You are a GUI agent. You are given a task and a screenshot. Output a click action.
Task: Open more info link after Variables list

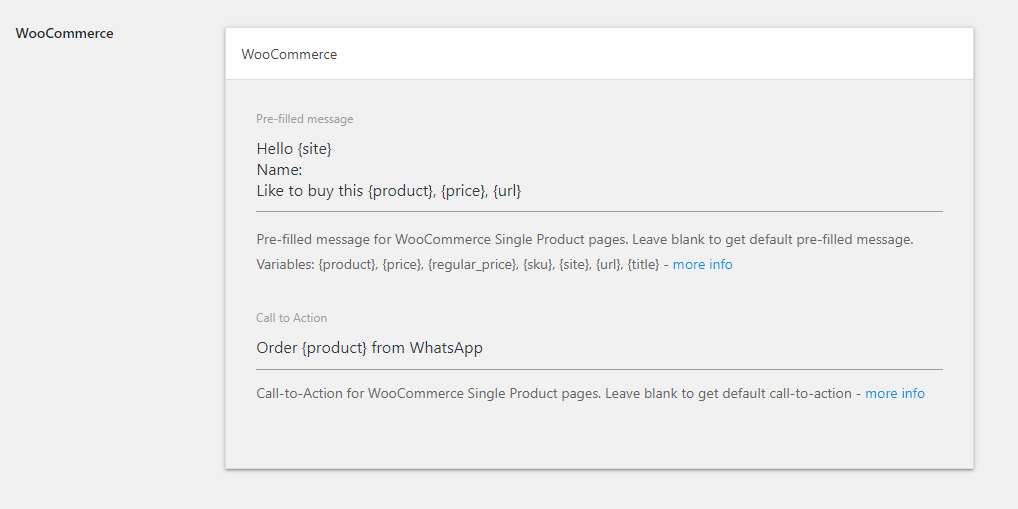tap(702, 265)
